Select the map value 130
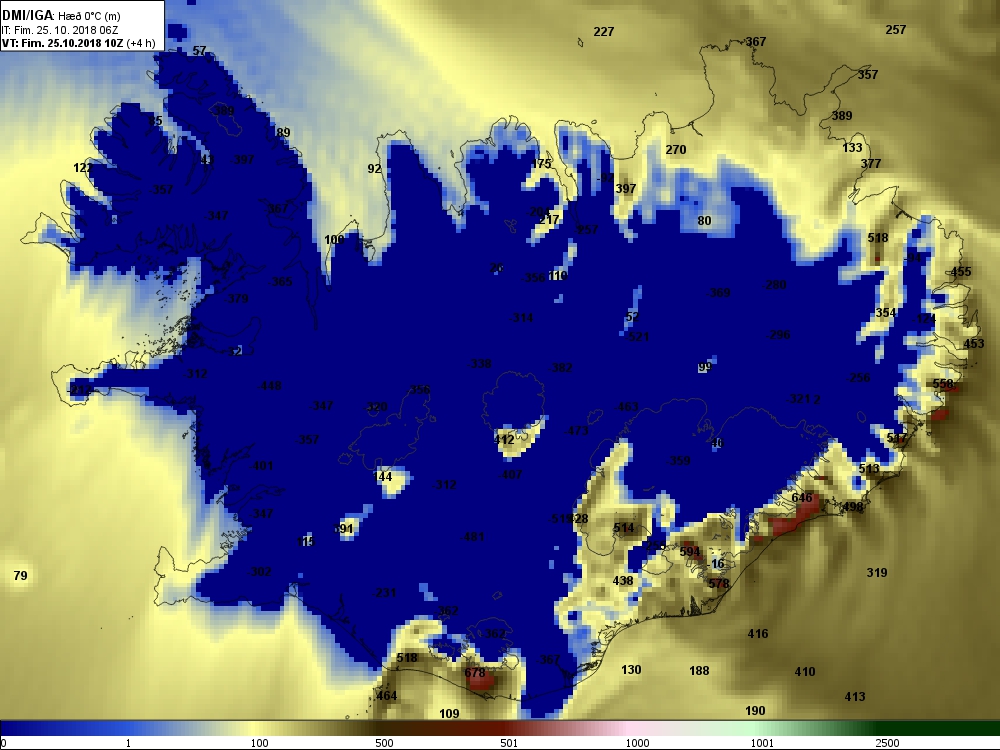The image size is (1000, 750). (631, 669)
